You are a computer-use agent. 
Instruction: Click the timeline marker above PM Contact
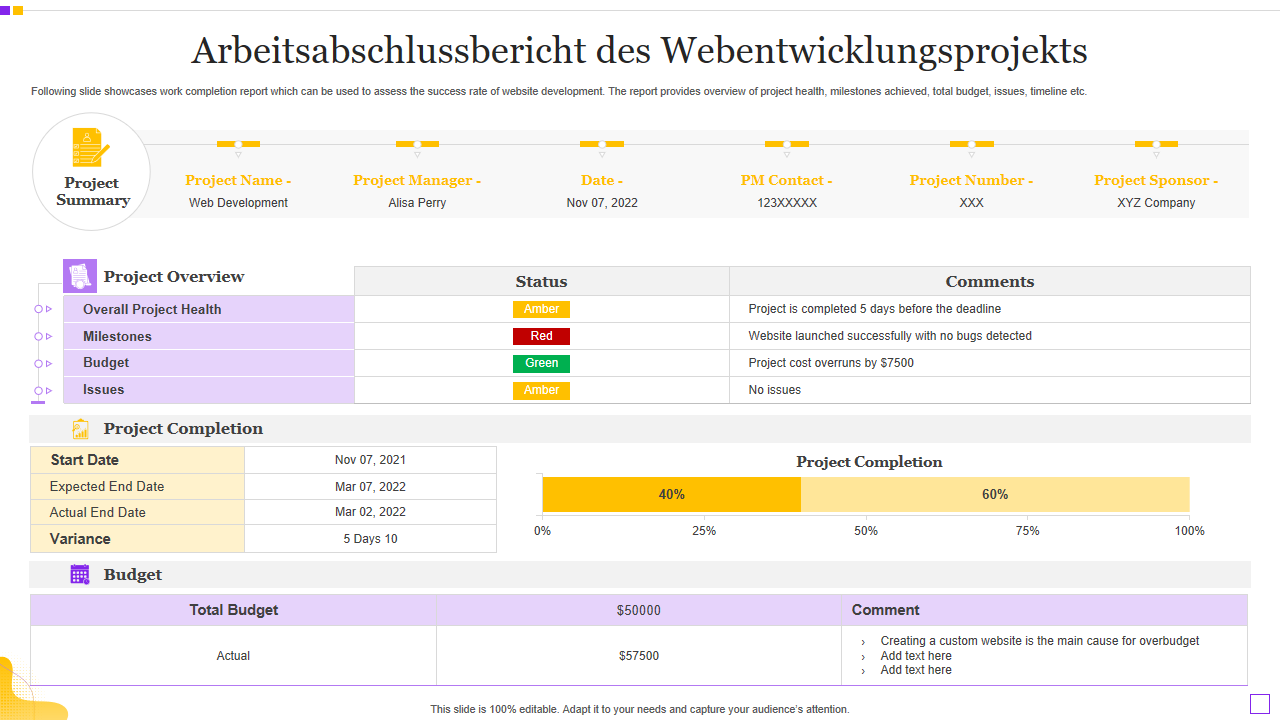[787, 145]
